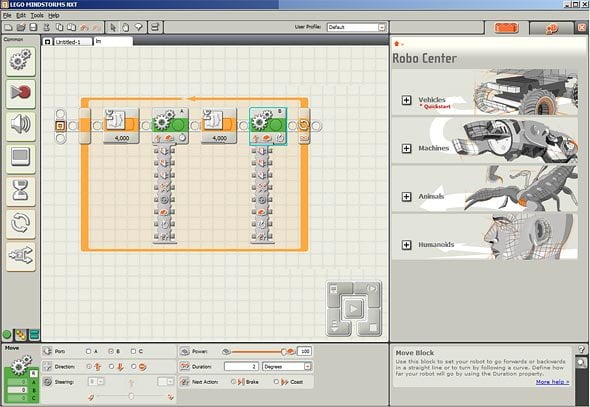Screen dimensions: 590x407
Task: Click the More help link
Action: point(552,382)
